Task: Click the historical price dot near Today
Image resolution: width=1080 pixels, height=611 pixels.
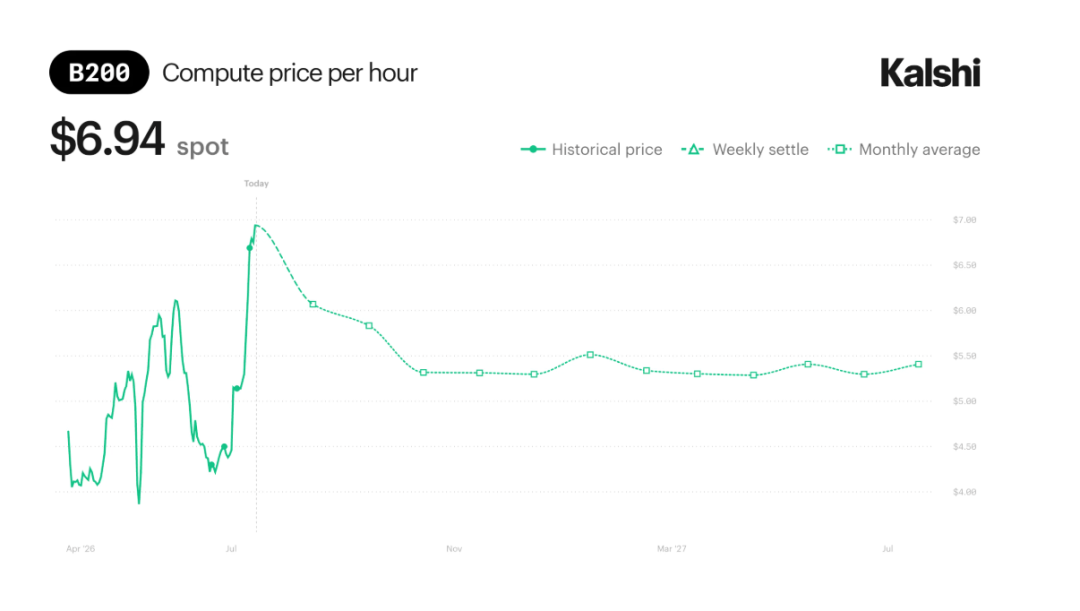Action: (x=249, y=248)
